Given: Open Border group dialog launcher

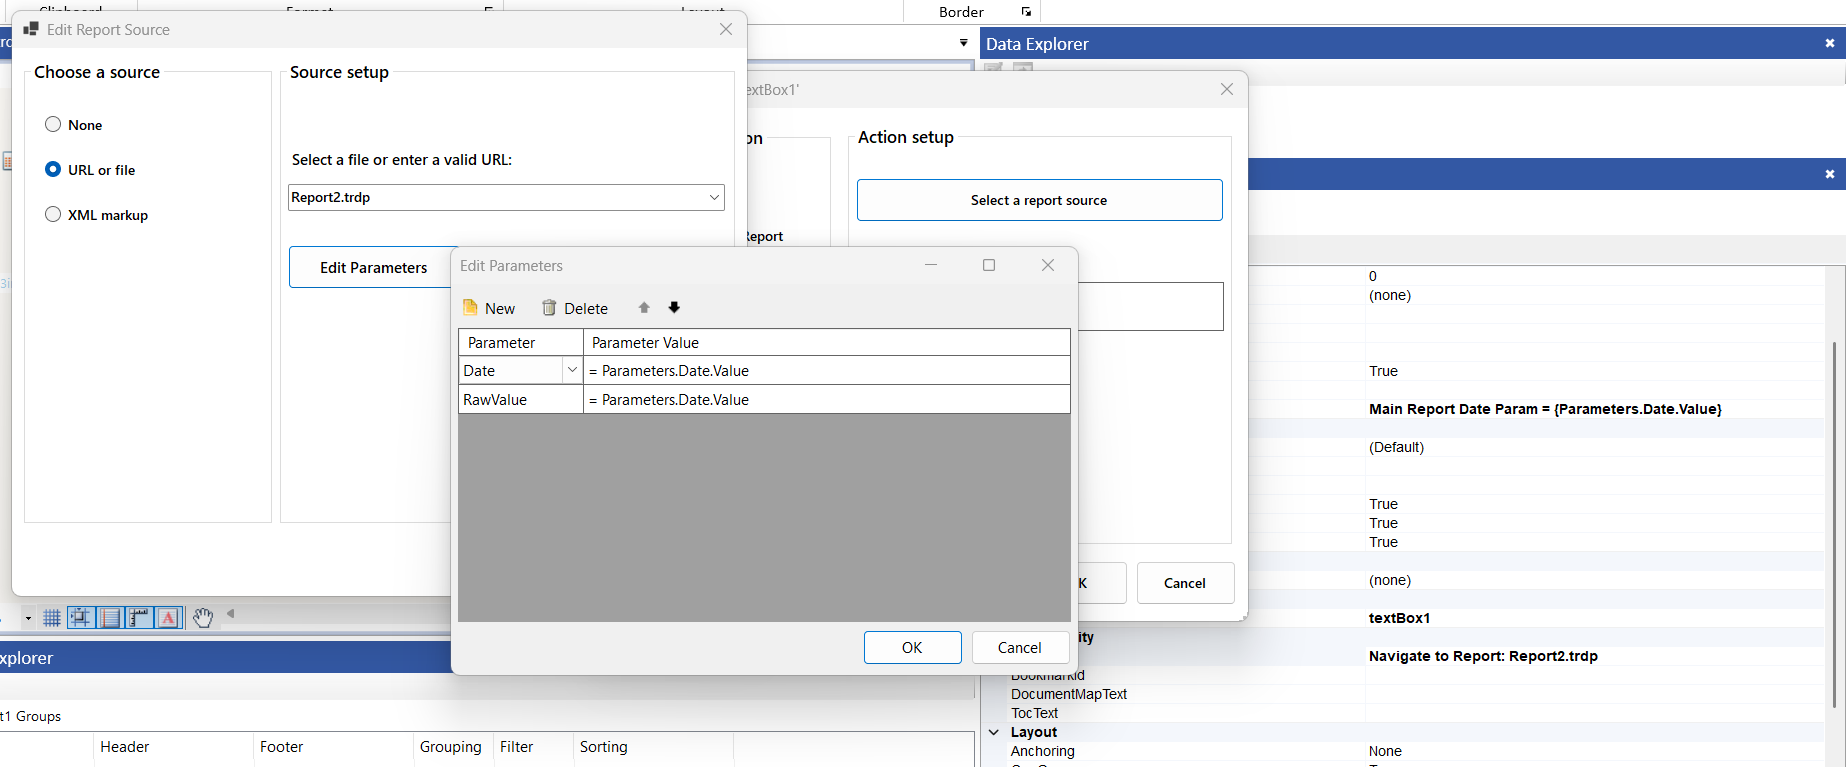Looking at the screenshot, I should [x=1026, y=12].
